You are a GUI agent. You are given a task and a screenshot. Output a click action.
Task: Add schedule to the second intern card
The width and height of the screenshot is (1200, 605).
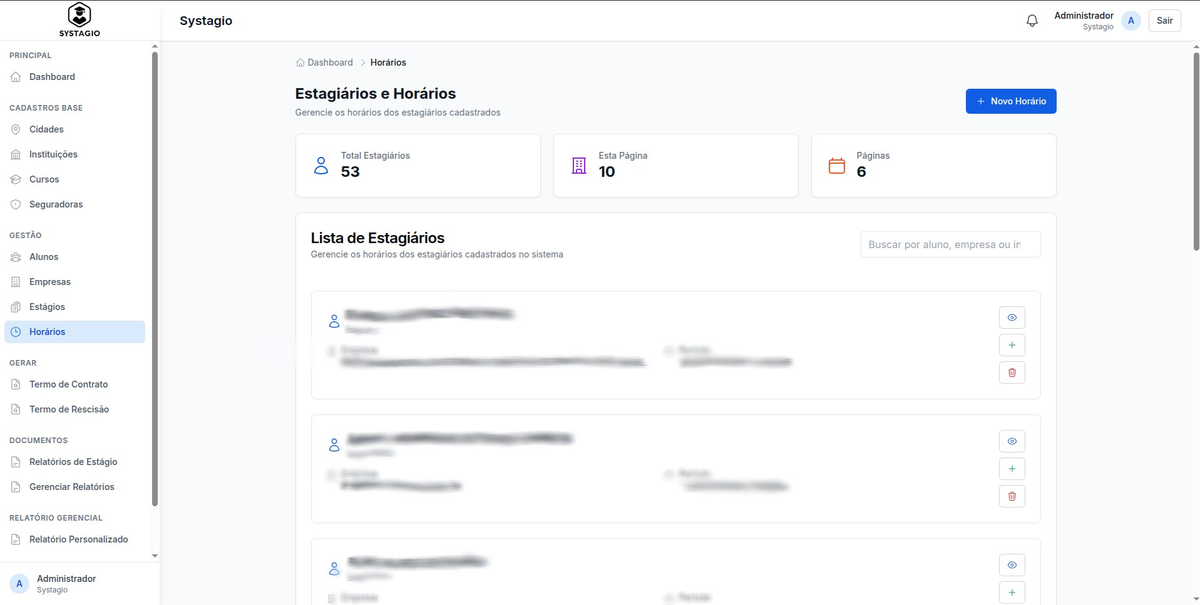pyautogui.click(x=1012, y=469)
